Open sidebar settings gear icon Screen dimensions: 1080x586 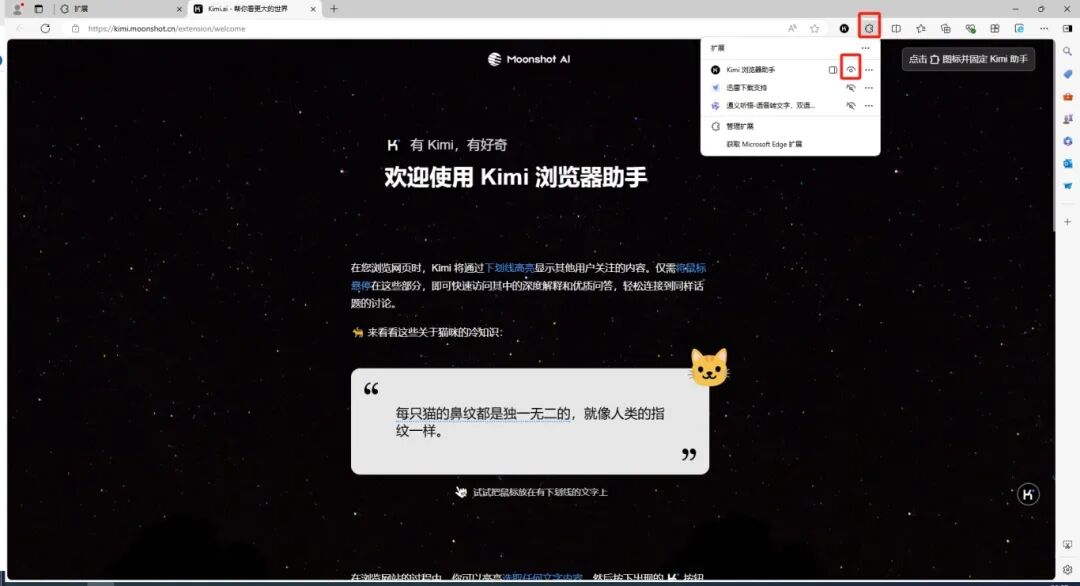click(1068, 569)
